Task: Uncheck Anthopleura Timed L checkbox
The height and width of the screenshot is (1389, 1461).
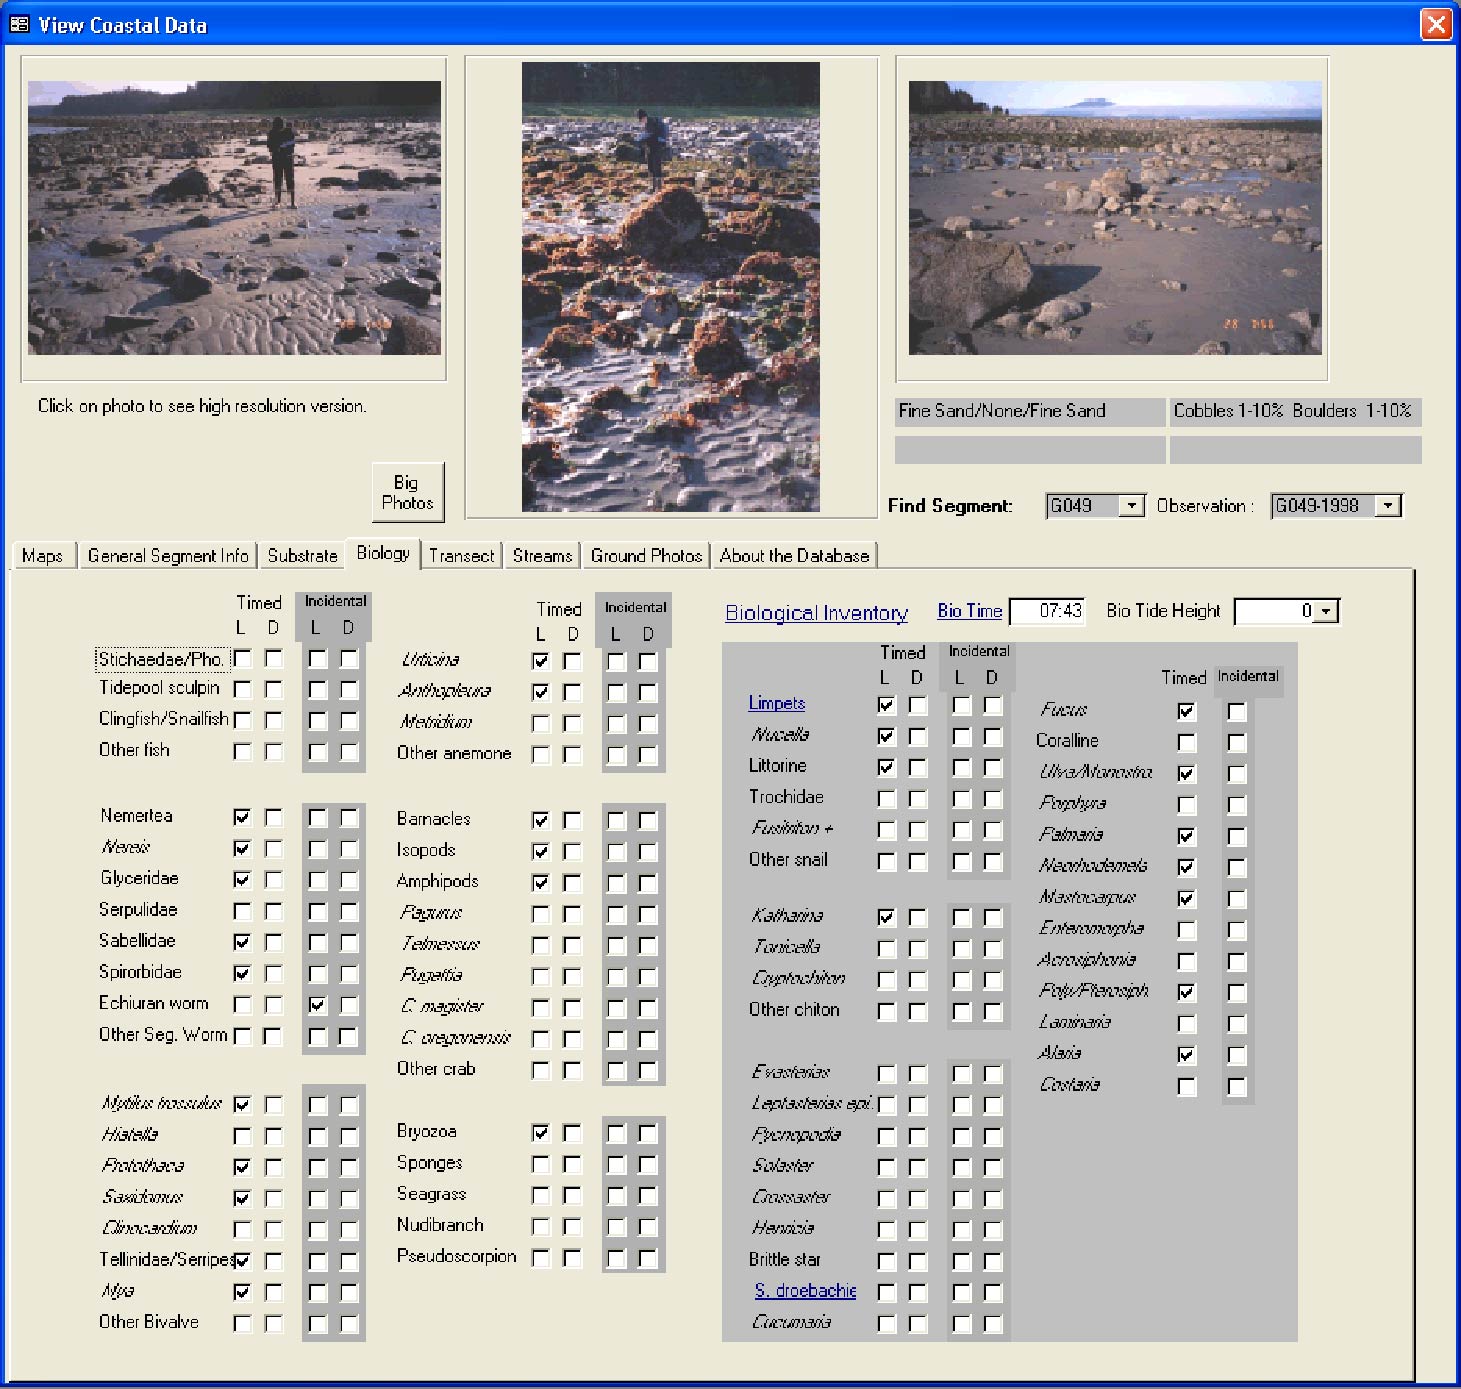Action: (541, 692)
